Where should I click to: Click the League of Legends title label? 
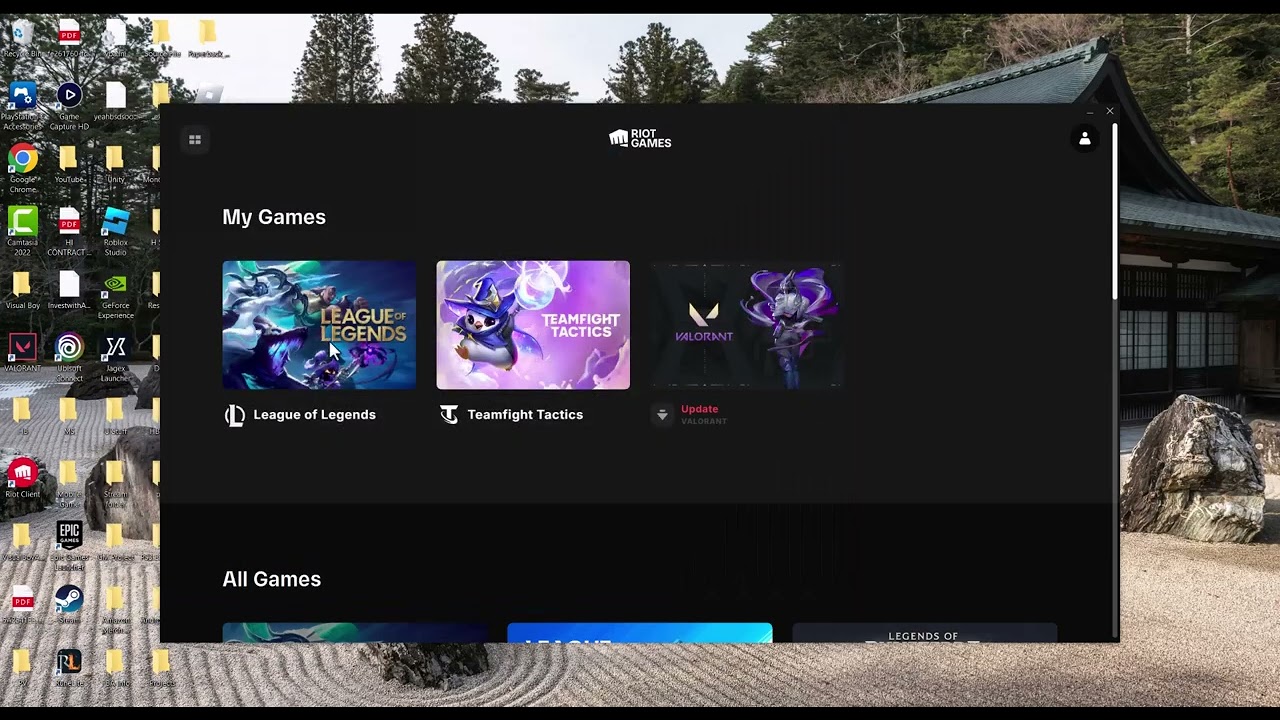pos(314,414)
